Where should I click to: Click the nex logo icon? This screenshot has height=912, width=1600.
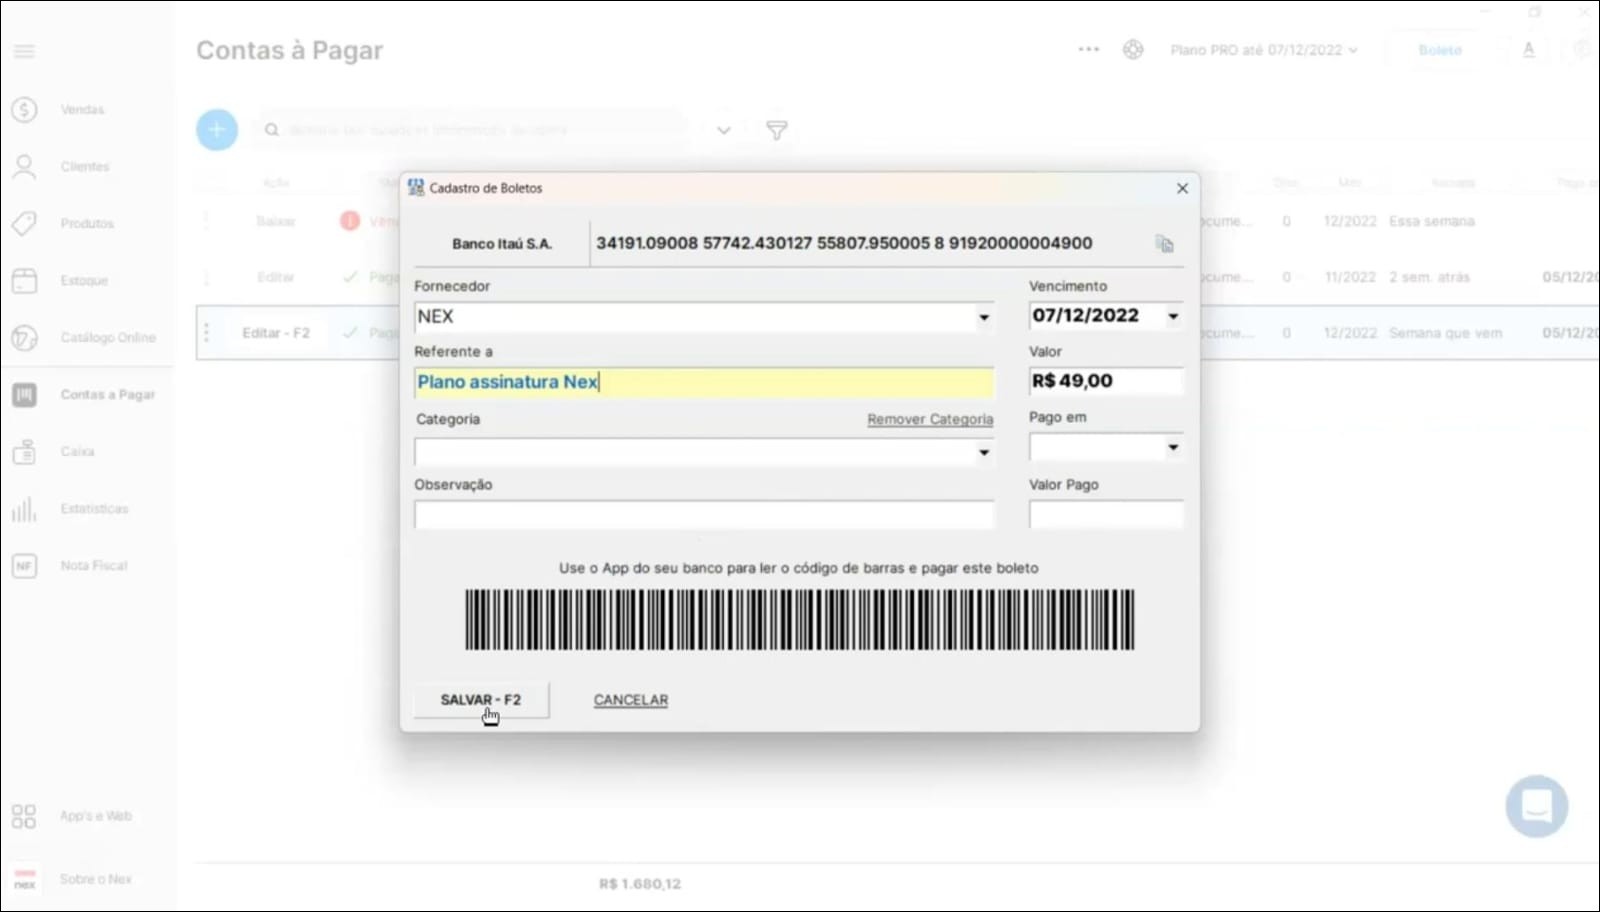tap(24, 879)
